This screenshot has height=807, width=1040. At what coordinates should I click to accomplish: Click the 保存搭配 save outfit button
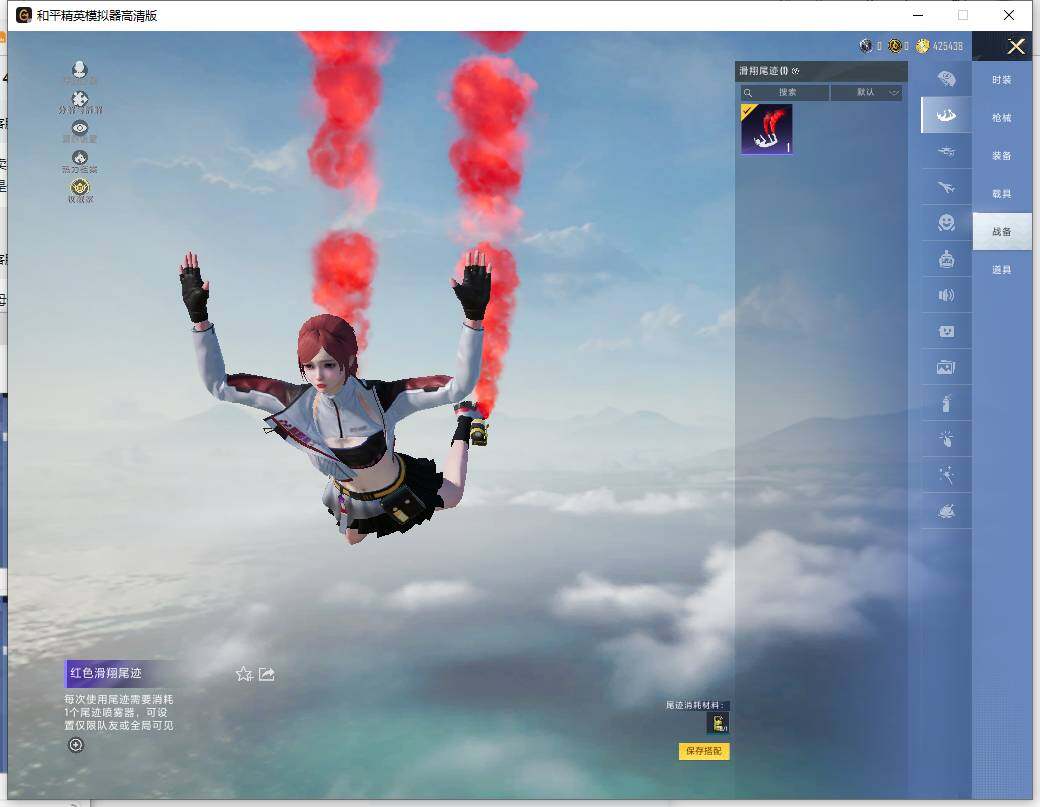(704, 751)
